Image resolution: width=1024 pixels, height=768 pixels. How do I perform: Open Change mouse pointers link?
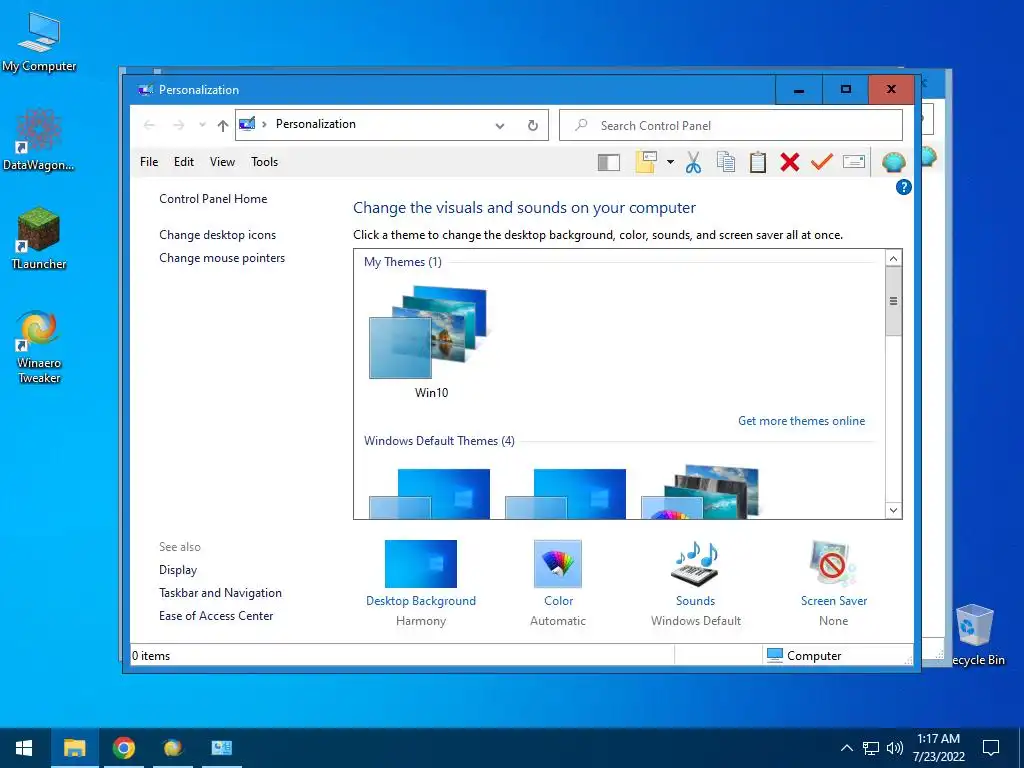click(222, 258)
